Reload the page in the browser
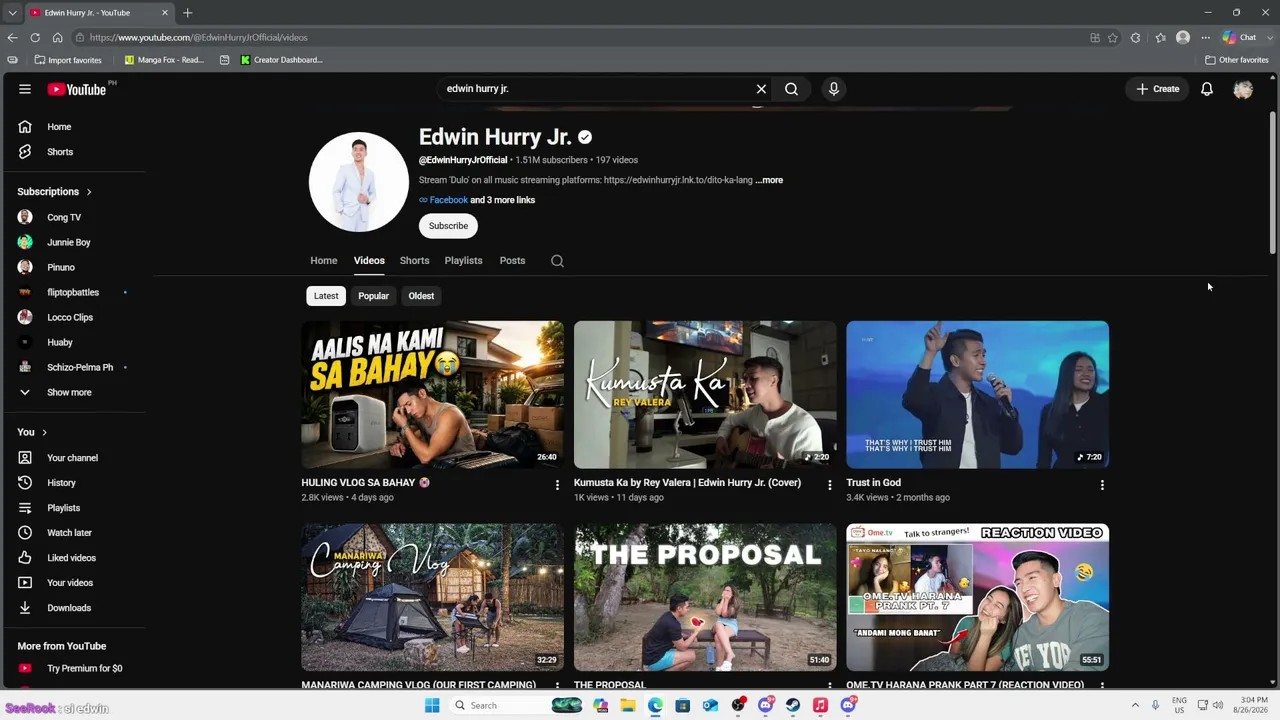This screenshot has height=720, width=1280. coord(35,38)
